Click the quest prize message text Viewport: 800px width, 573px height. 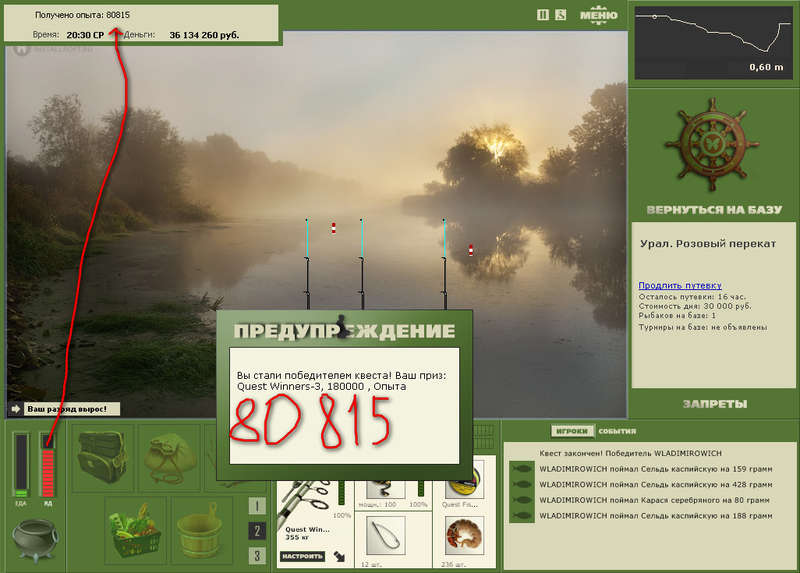pos(341,381)
